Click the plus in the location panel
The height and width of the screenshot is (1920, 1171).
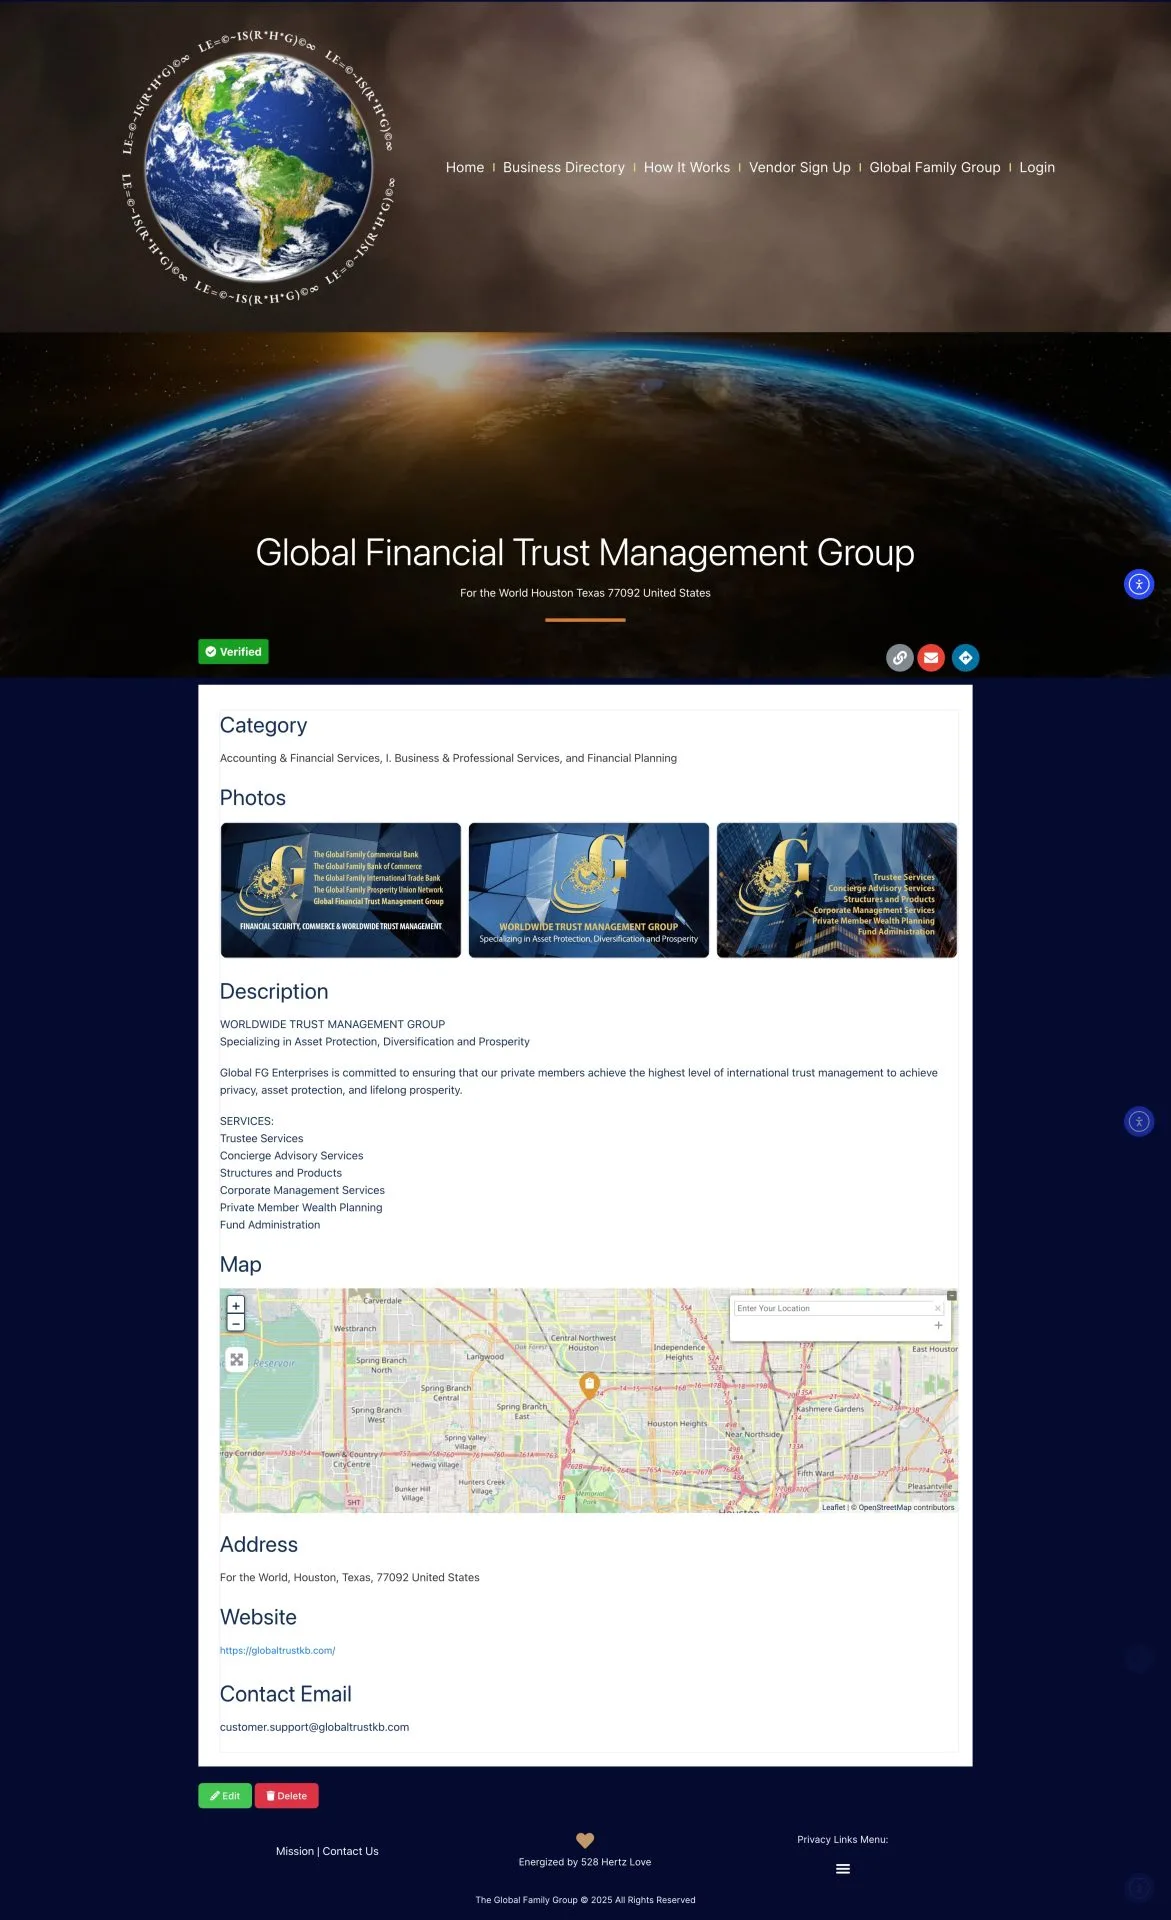click(938, 1325)
